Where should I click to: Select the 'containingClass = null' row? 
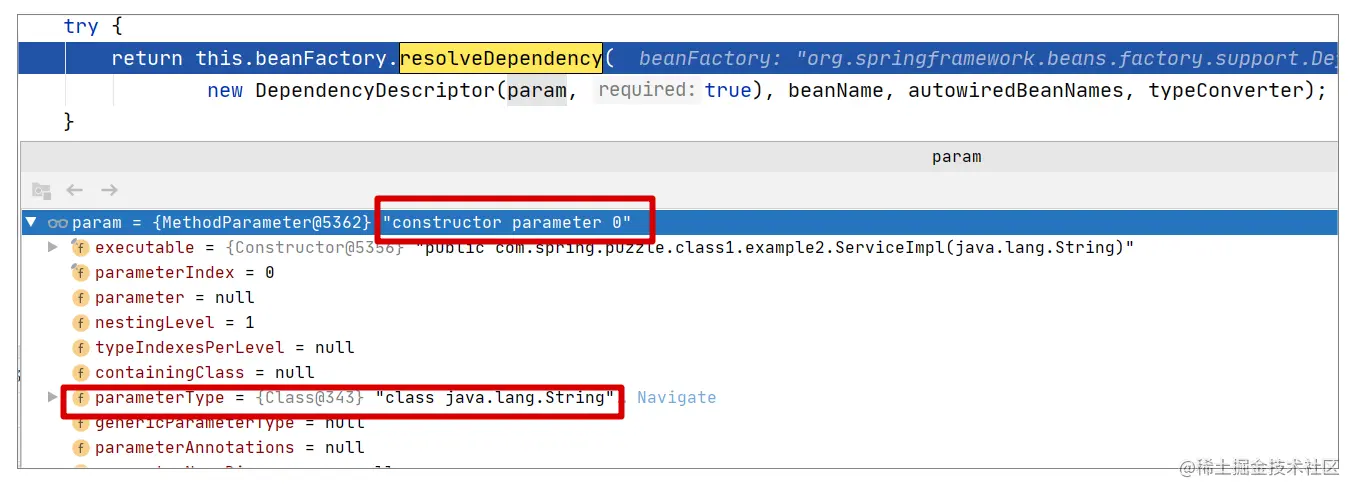click(x=679, y=372)
